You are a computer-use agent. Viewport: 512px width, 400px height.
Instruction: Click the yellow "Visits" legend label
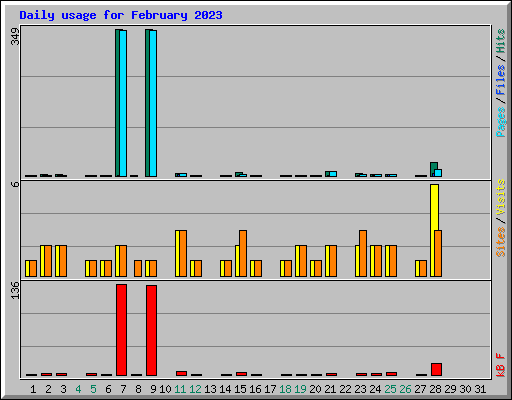(501, 197)
